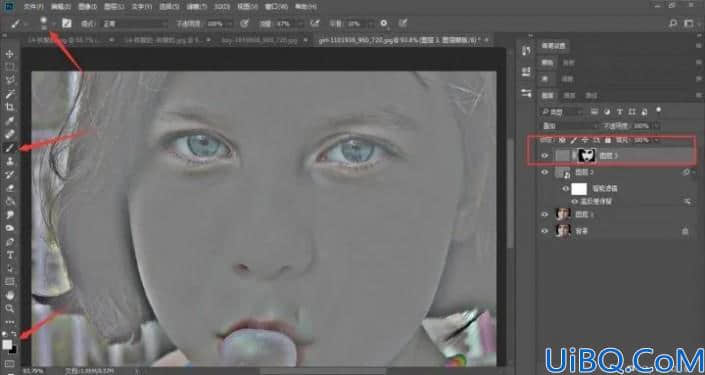Open brush opacity dropdown arrow

pyautogui.click(x=229, y=24)
